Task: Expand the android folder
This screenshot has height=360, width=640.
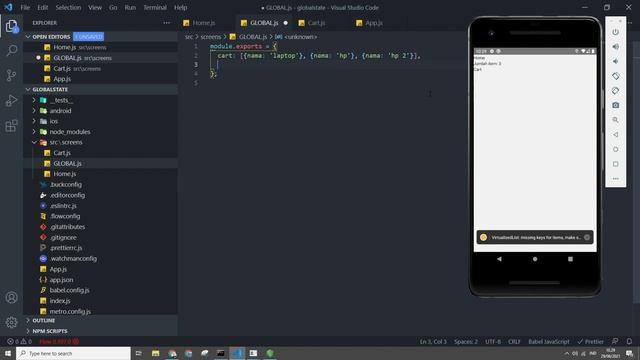Action: [x=34, y=111]
